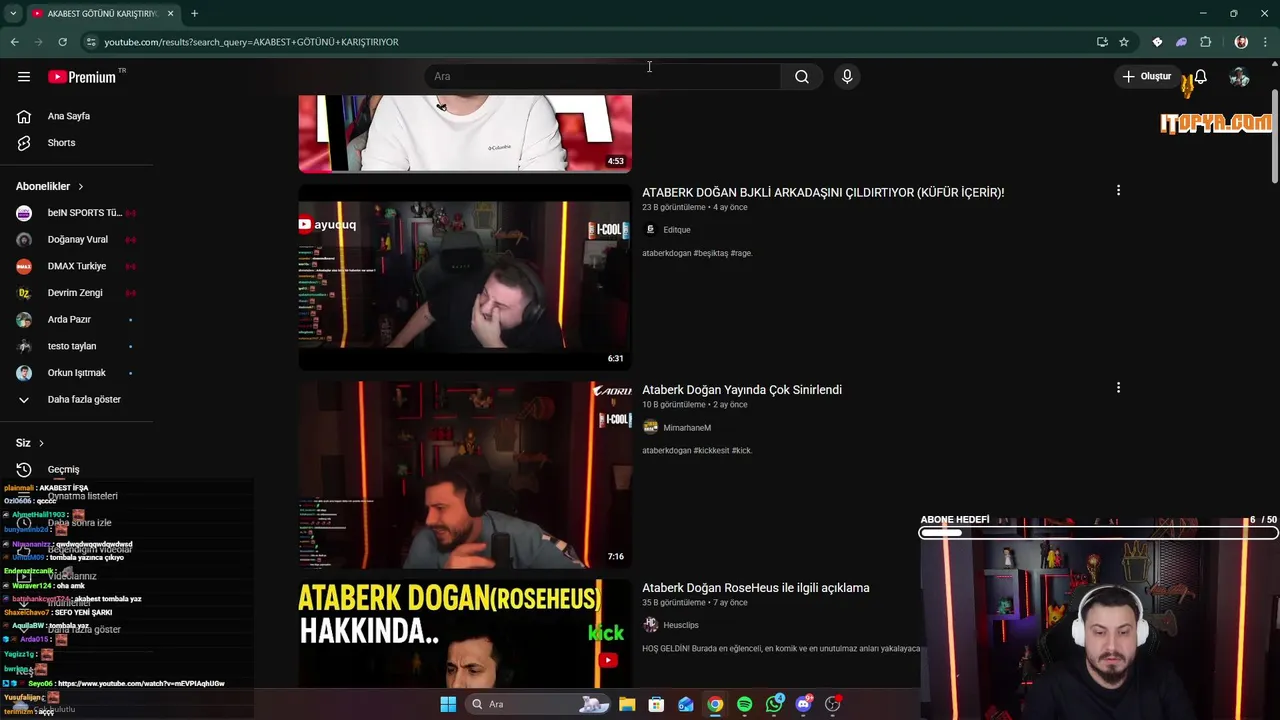The height and width of the screenshot is (720, 1280).
Task: Click install app icon in address bar
Action: click(x=1102, y=42)
